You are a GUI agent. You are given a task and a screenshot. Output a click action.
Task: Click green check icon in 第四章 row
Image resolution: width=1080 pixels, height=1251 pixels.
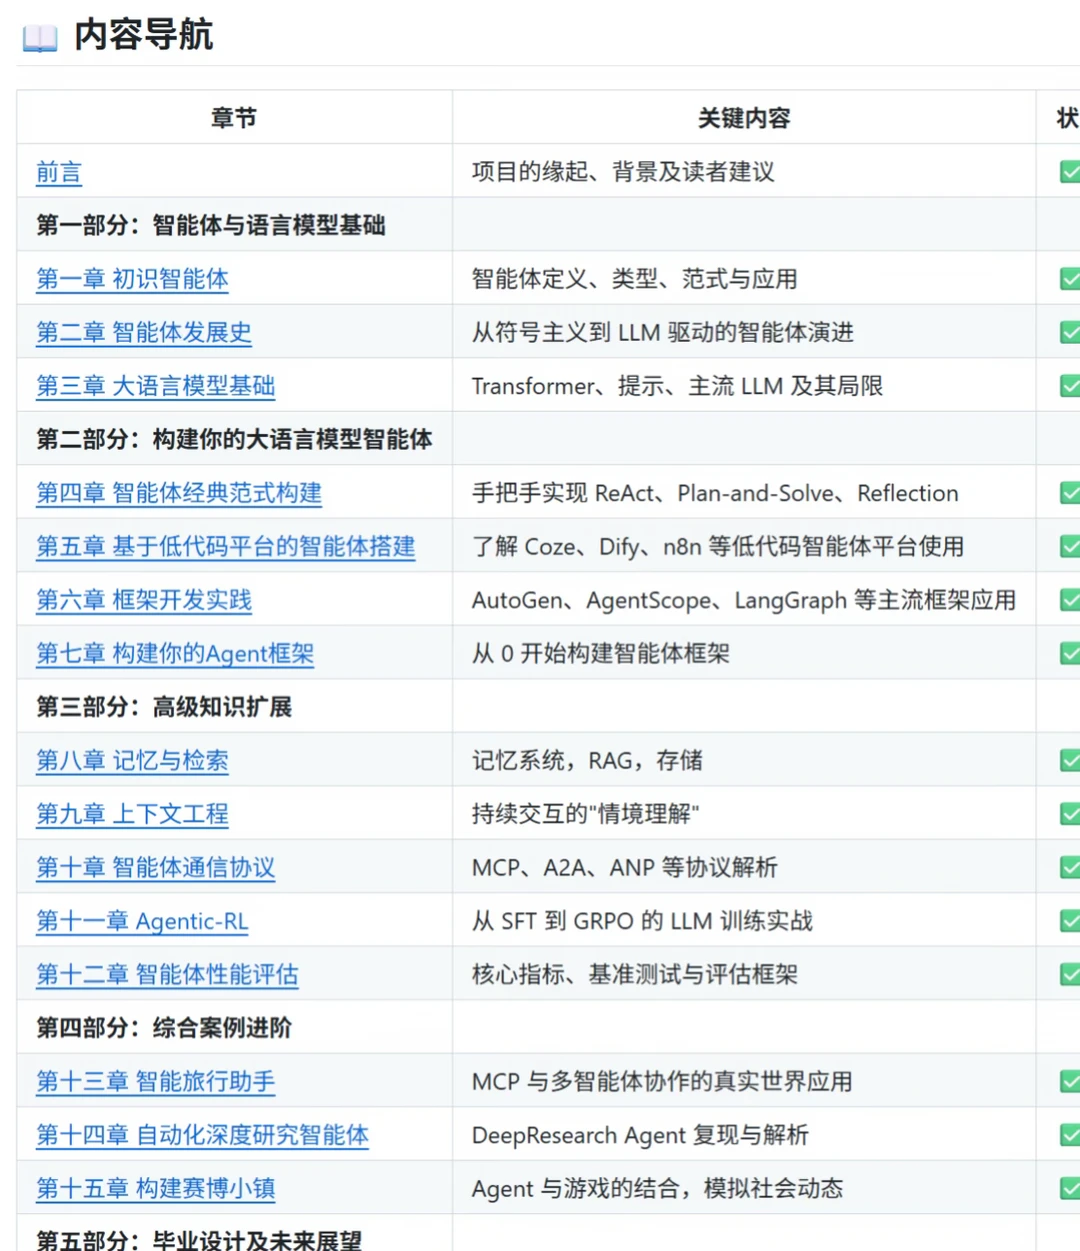pyautogui.click(x=1070, y=493)
